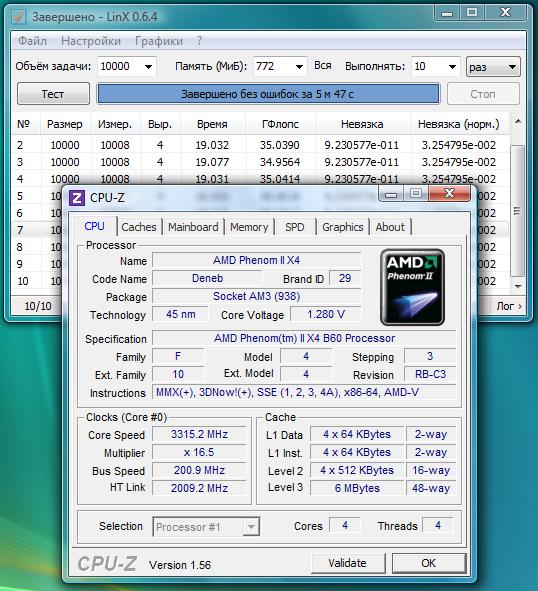This screenshot has height=591, width=538.
Task: Click the Тест button
Action: pos(53,93)
